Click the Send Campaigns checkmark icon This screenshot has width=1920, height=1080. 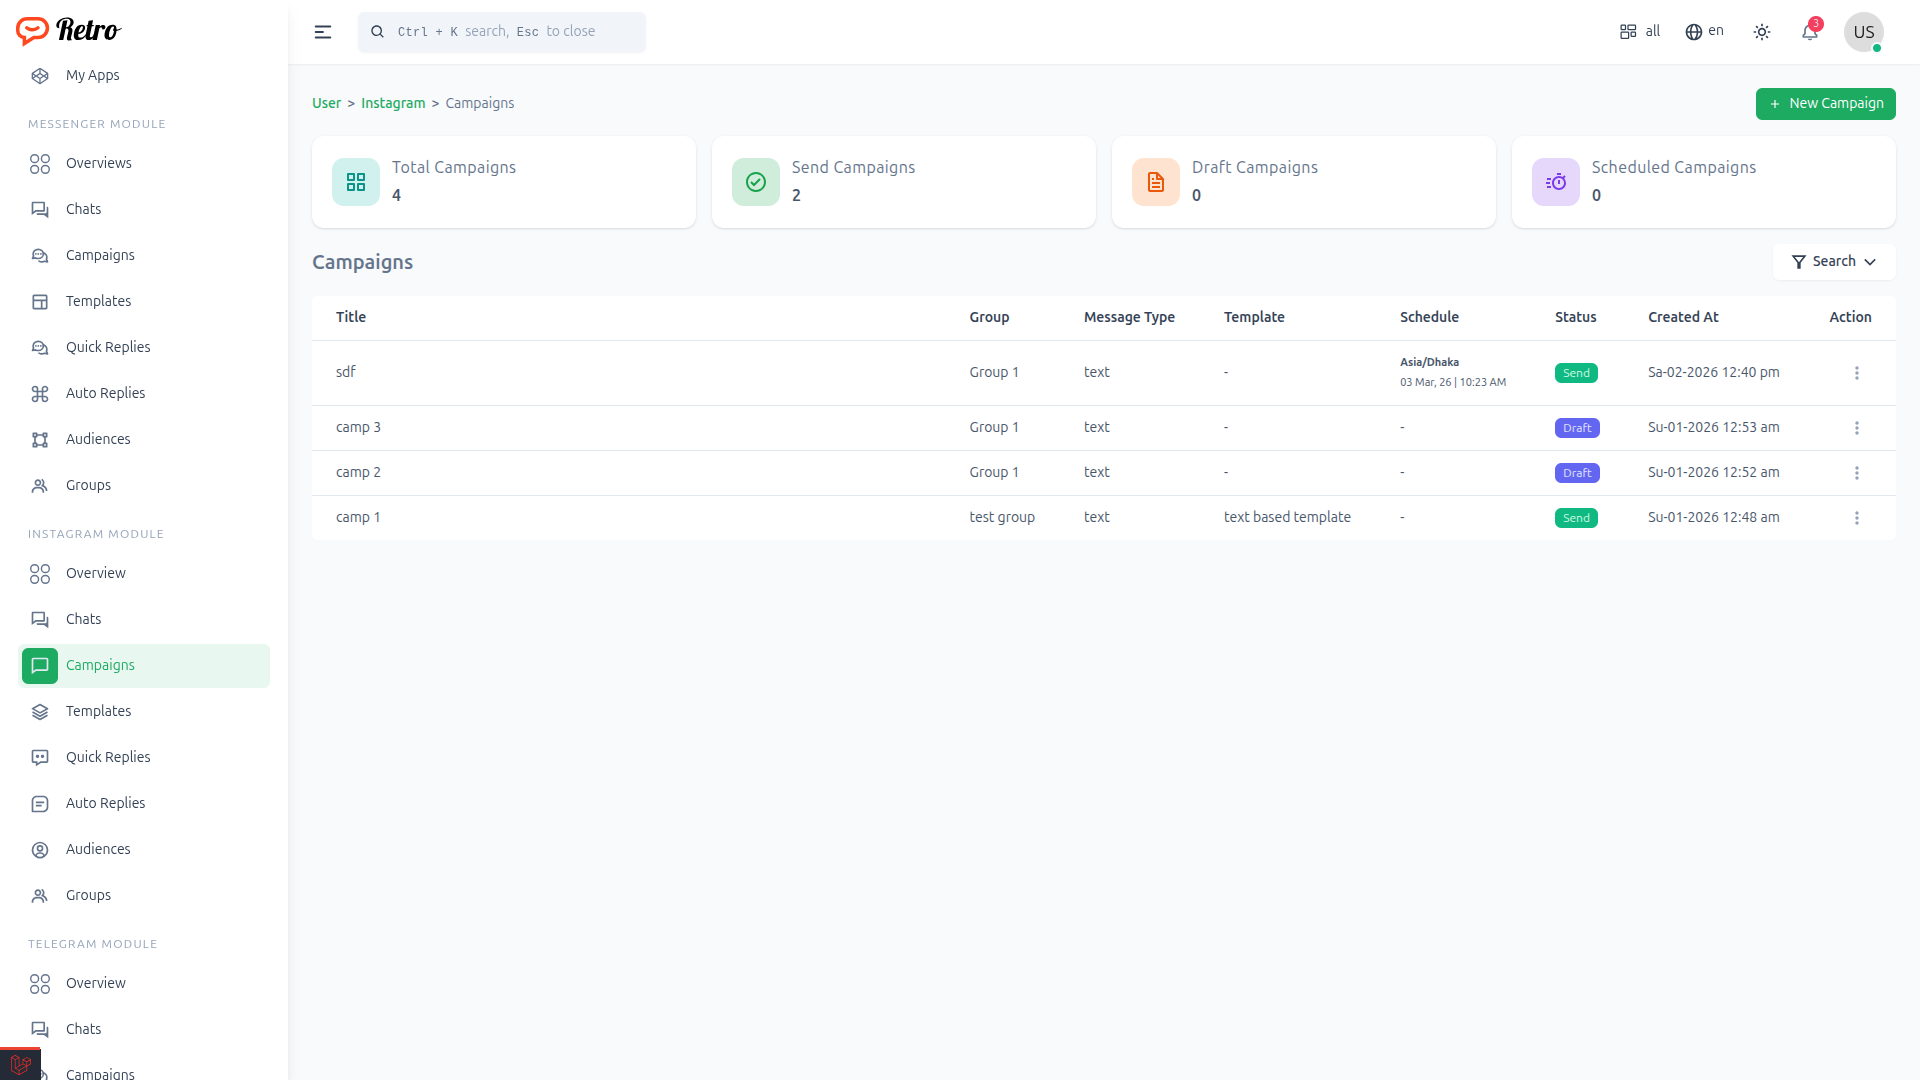point(756,182)
